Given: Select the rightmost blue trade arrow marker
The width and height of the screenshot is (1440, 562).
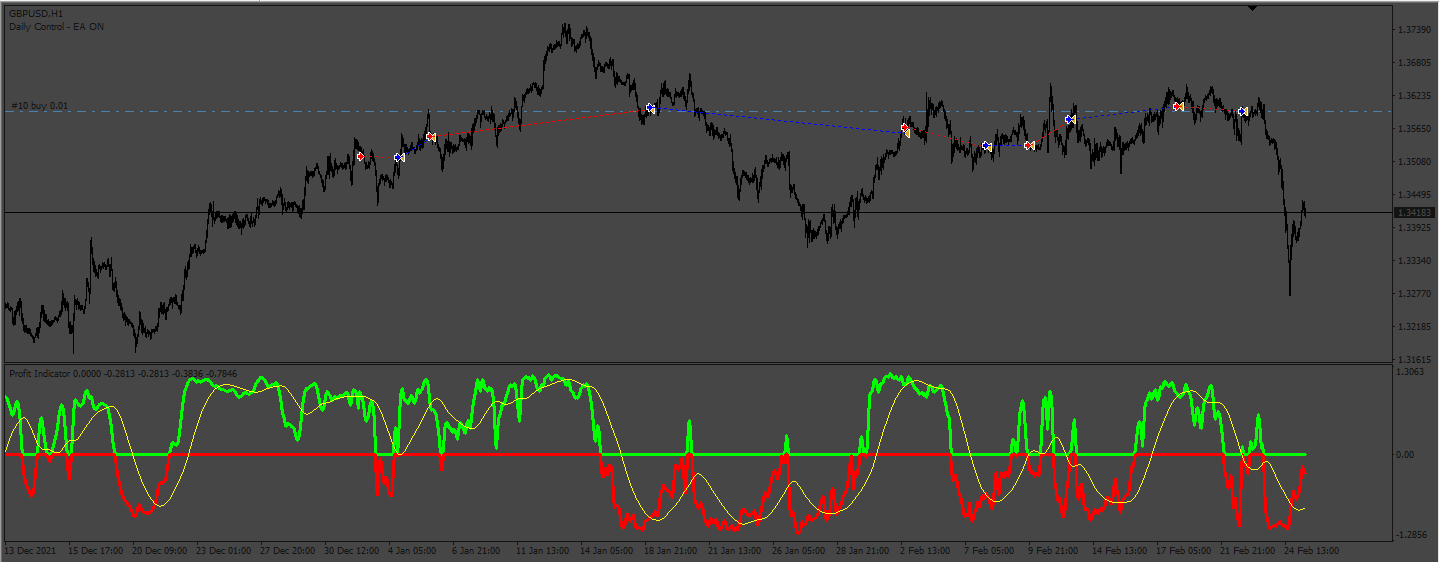Looking at the screenshot, I should [1243, 111].
